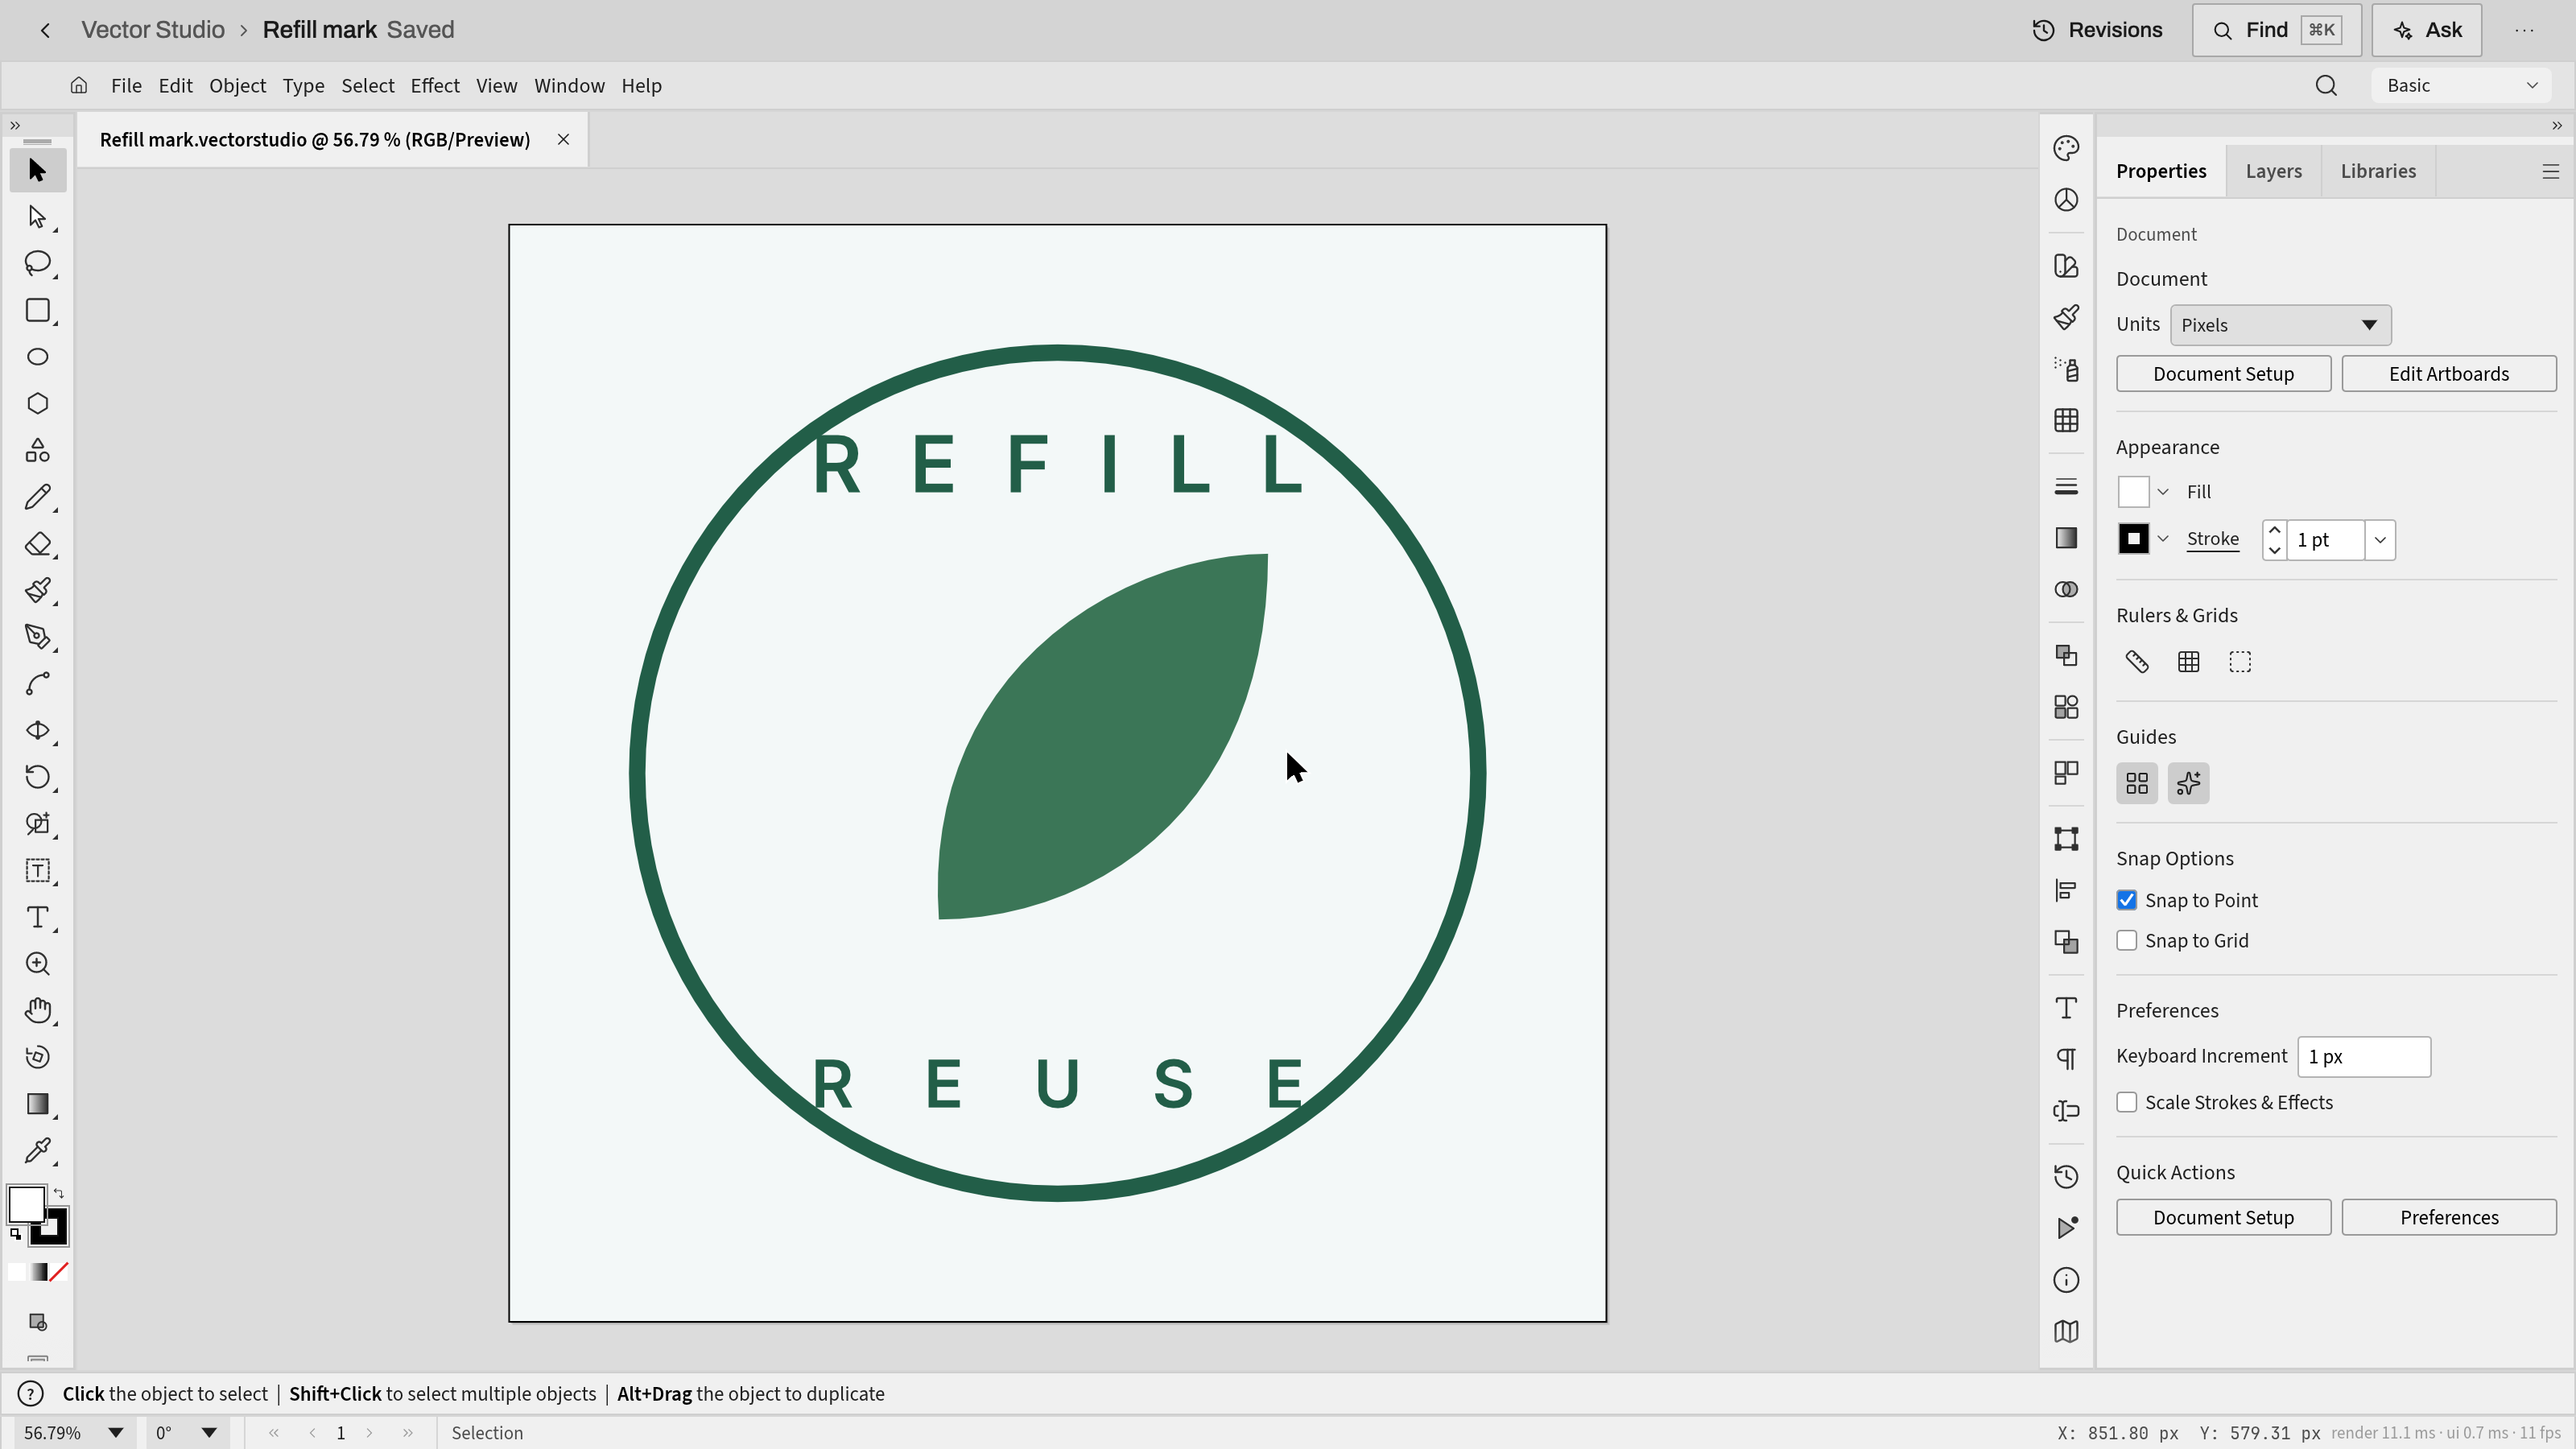Select the Pen tool
2576x1449 pixels.
point(37,637)
